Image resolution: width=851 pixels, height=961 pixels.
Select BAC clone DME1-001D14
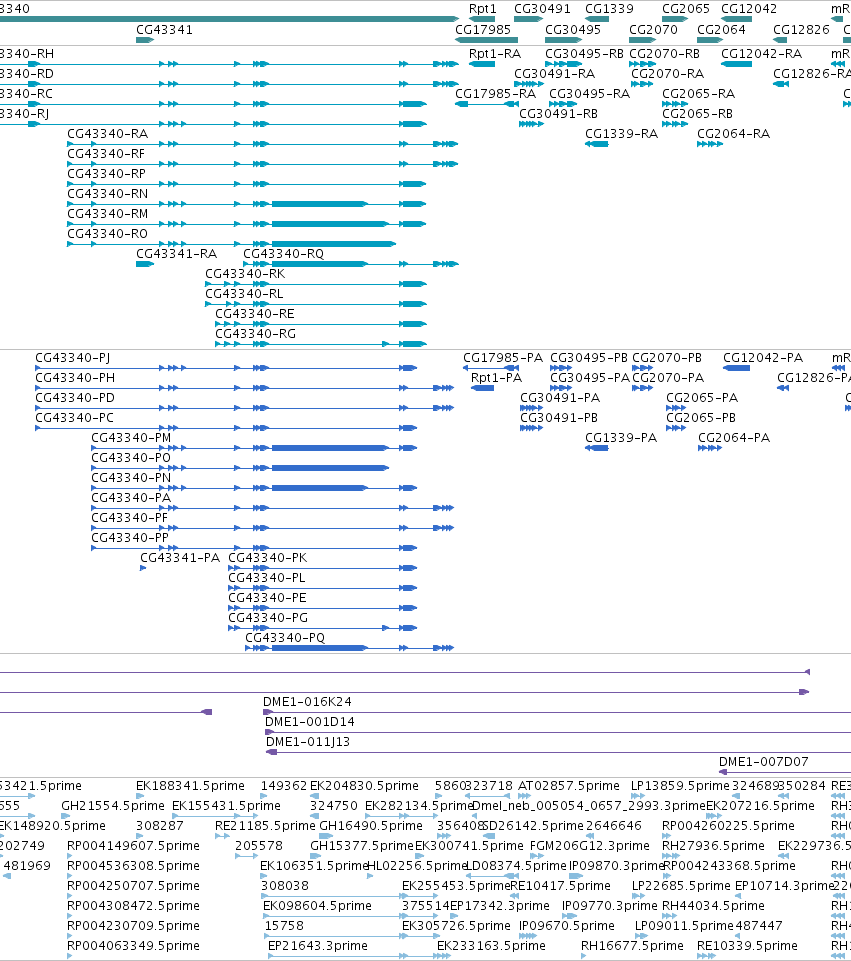[x=309, y=722]
